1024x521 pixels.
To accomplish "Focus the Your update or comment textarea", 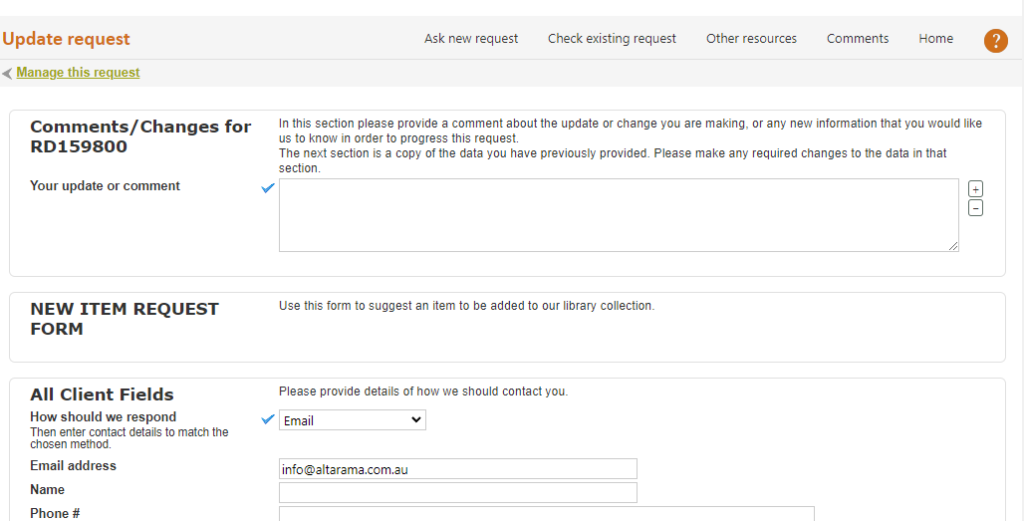I will pos(618,215).
